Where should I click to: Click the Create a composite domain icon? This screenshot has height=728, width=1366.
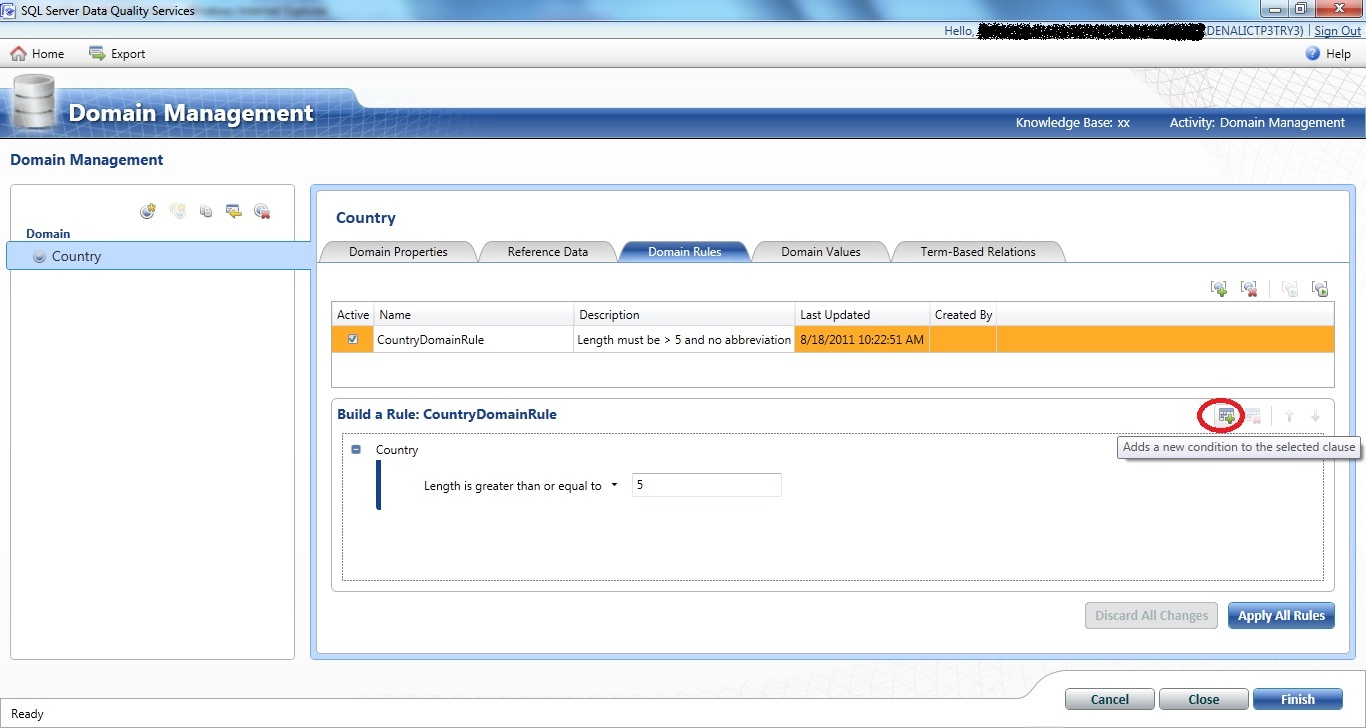pos(178,211)
